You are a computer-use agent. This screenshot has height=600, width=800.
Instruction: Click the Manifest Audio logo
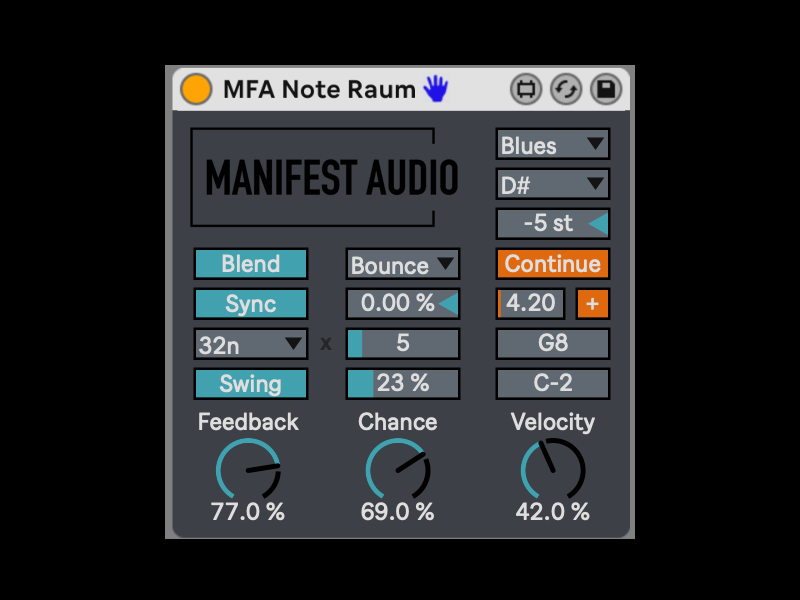[x=330, y=178]
